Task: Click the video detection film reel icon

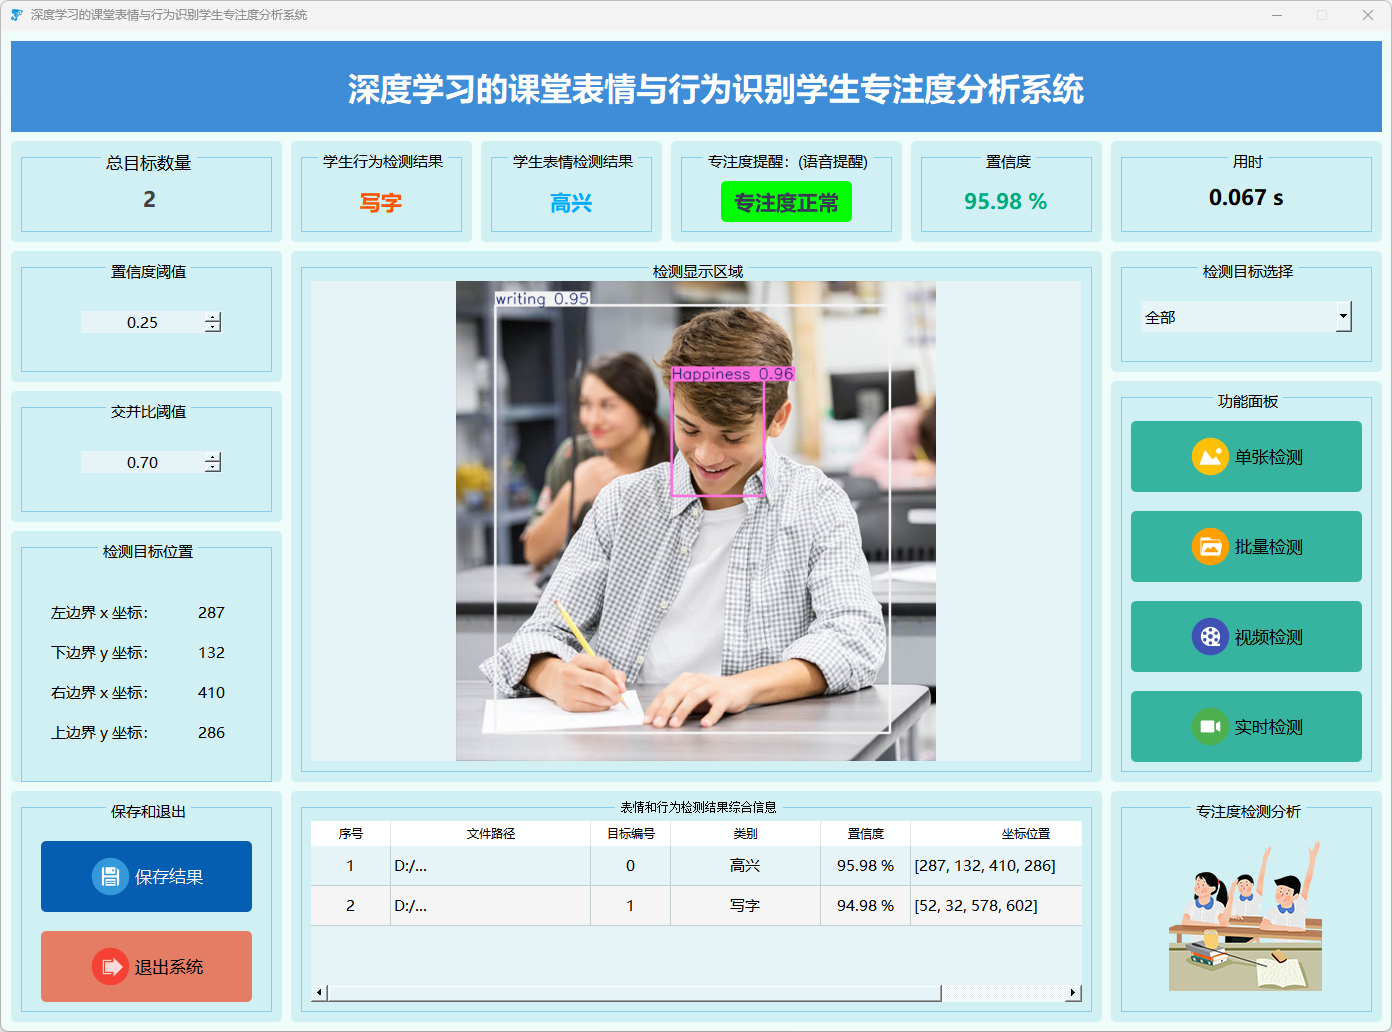Action: click(1210, 637)
